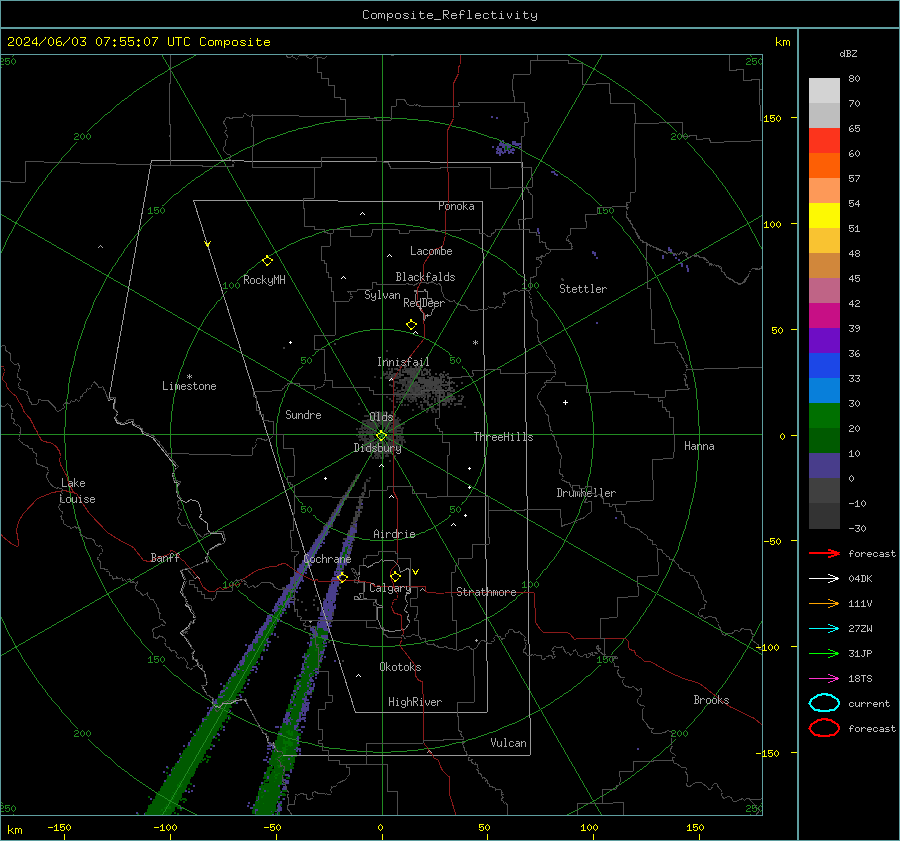Click the blue swatch below 36

tap(824, 365)
